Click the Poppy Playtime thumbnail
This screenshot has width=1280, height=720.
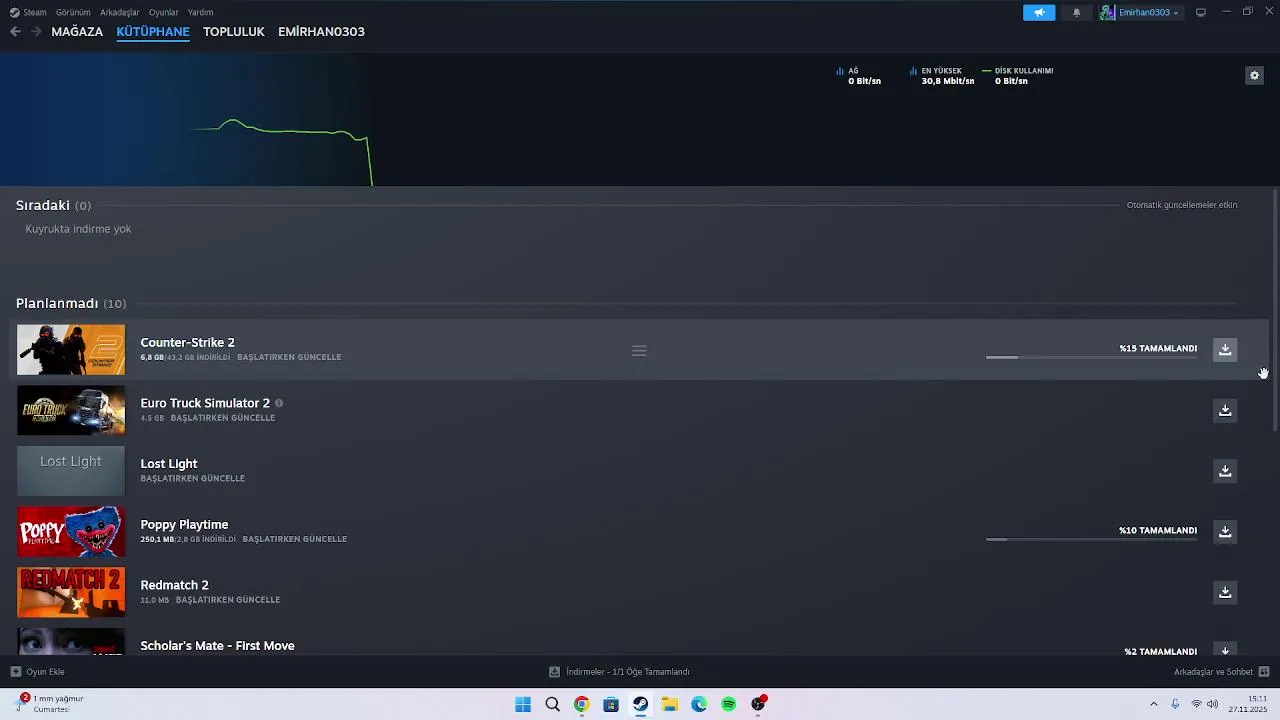[71, 531]
